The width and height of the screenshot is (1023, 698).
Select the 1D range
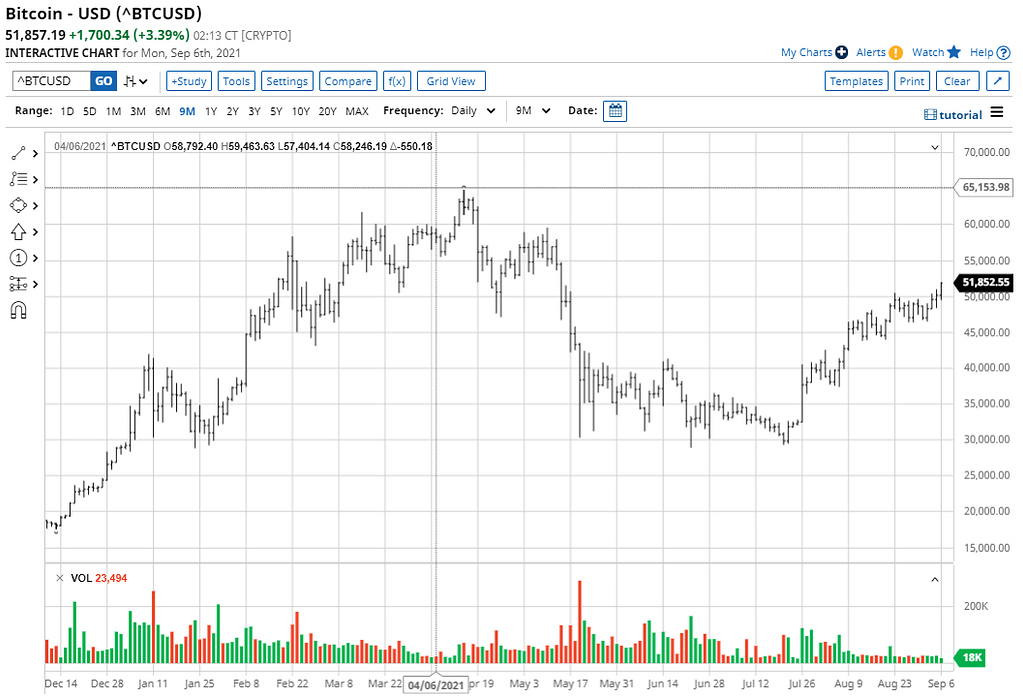[x=67, y=112]
